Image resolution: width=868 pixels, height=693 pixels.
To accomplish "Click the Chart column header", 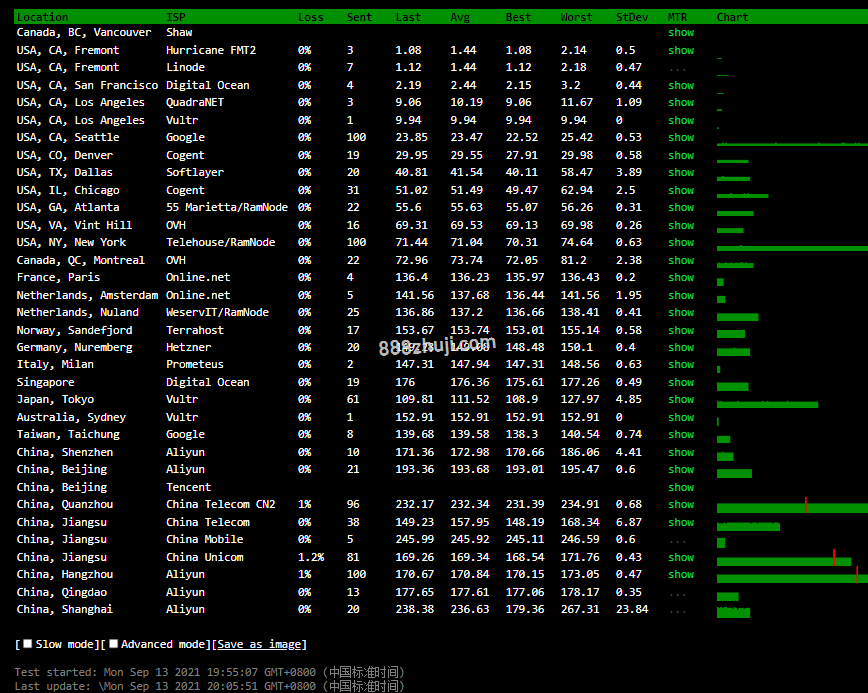I will point(732,17).
